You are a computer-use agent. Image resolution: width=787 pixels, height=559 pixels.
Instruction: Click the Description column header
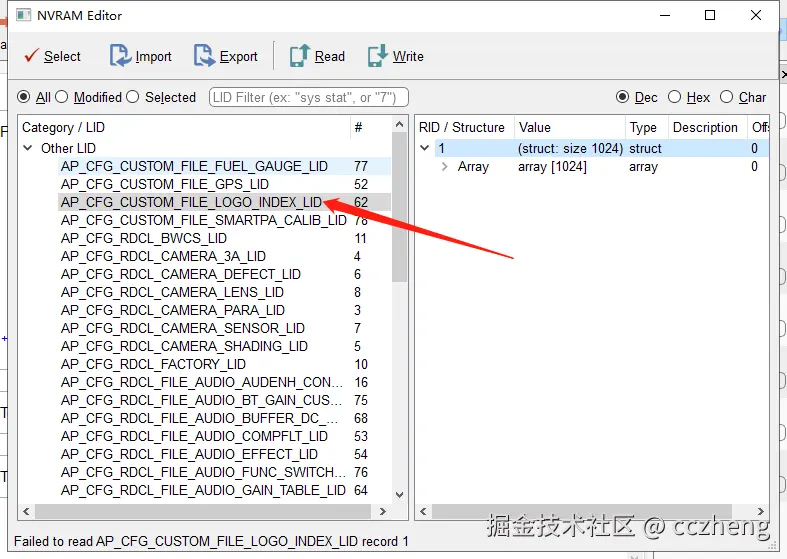point(708,127)
